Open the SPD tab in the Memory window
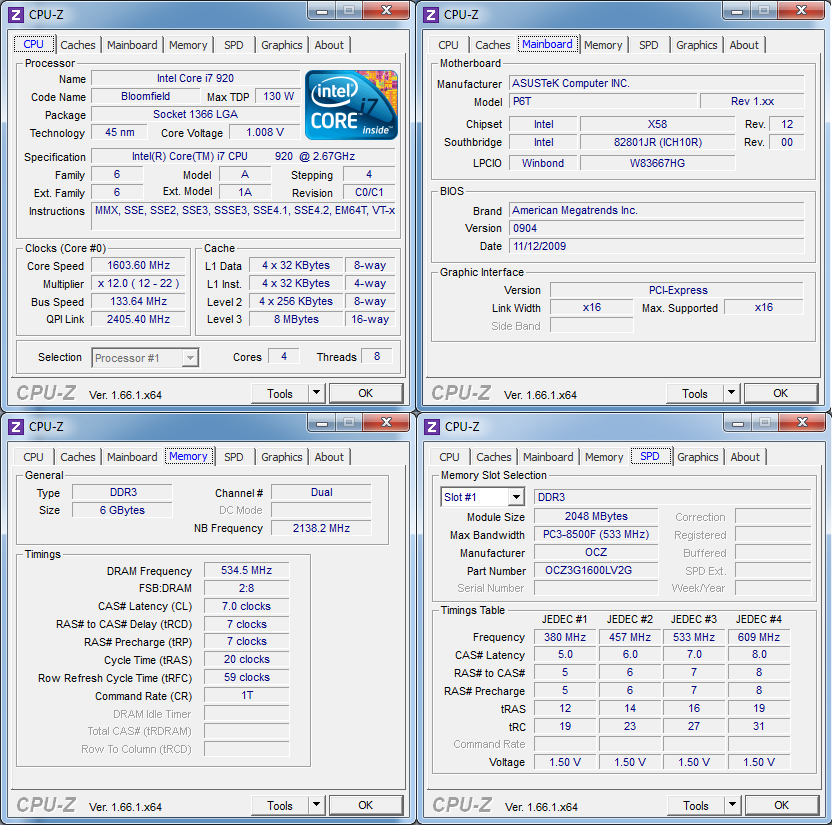The height and width of the screenshot is (825, 832). click(233, 457)
